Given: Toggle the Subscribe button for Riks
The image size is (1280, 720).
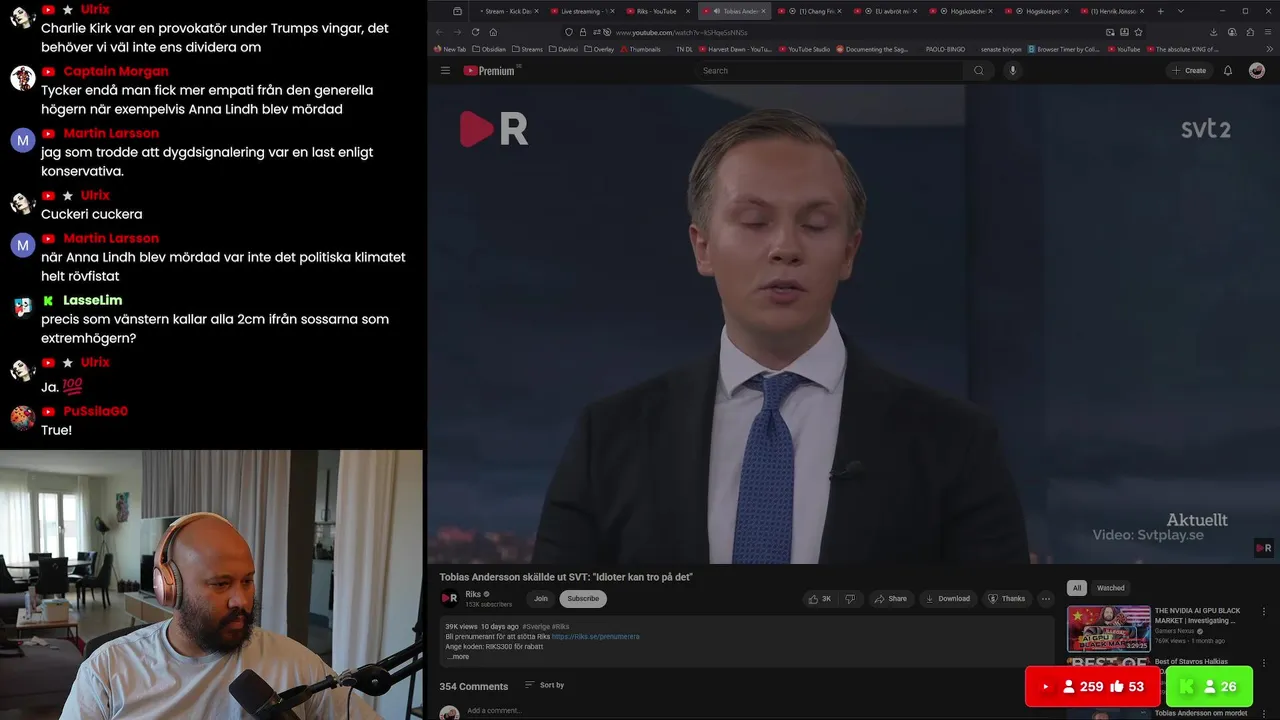Looking at the screenshot, I should click(583, 599).
